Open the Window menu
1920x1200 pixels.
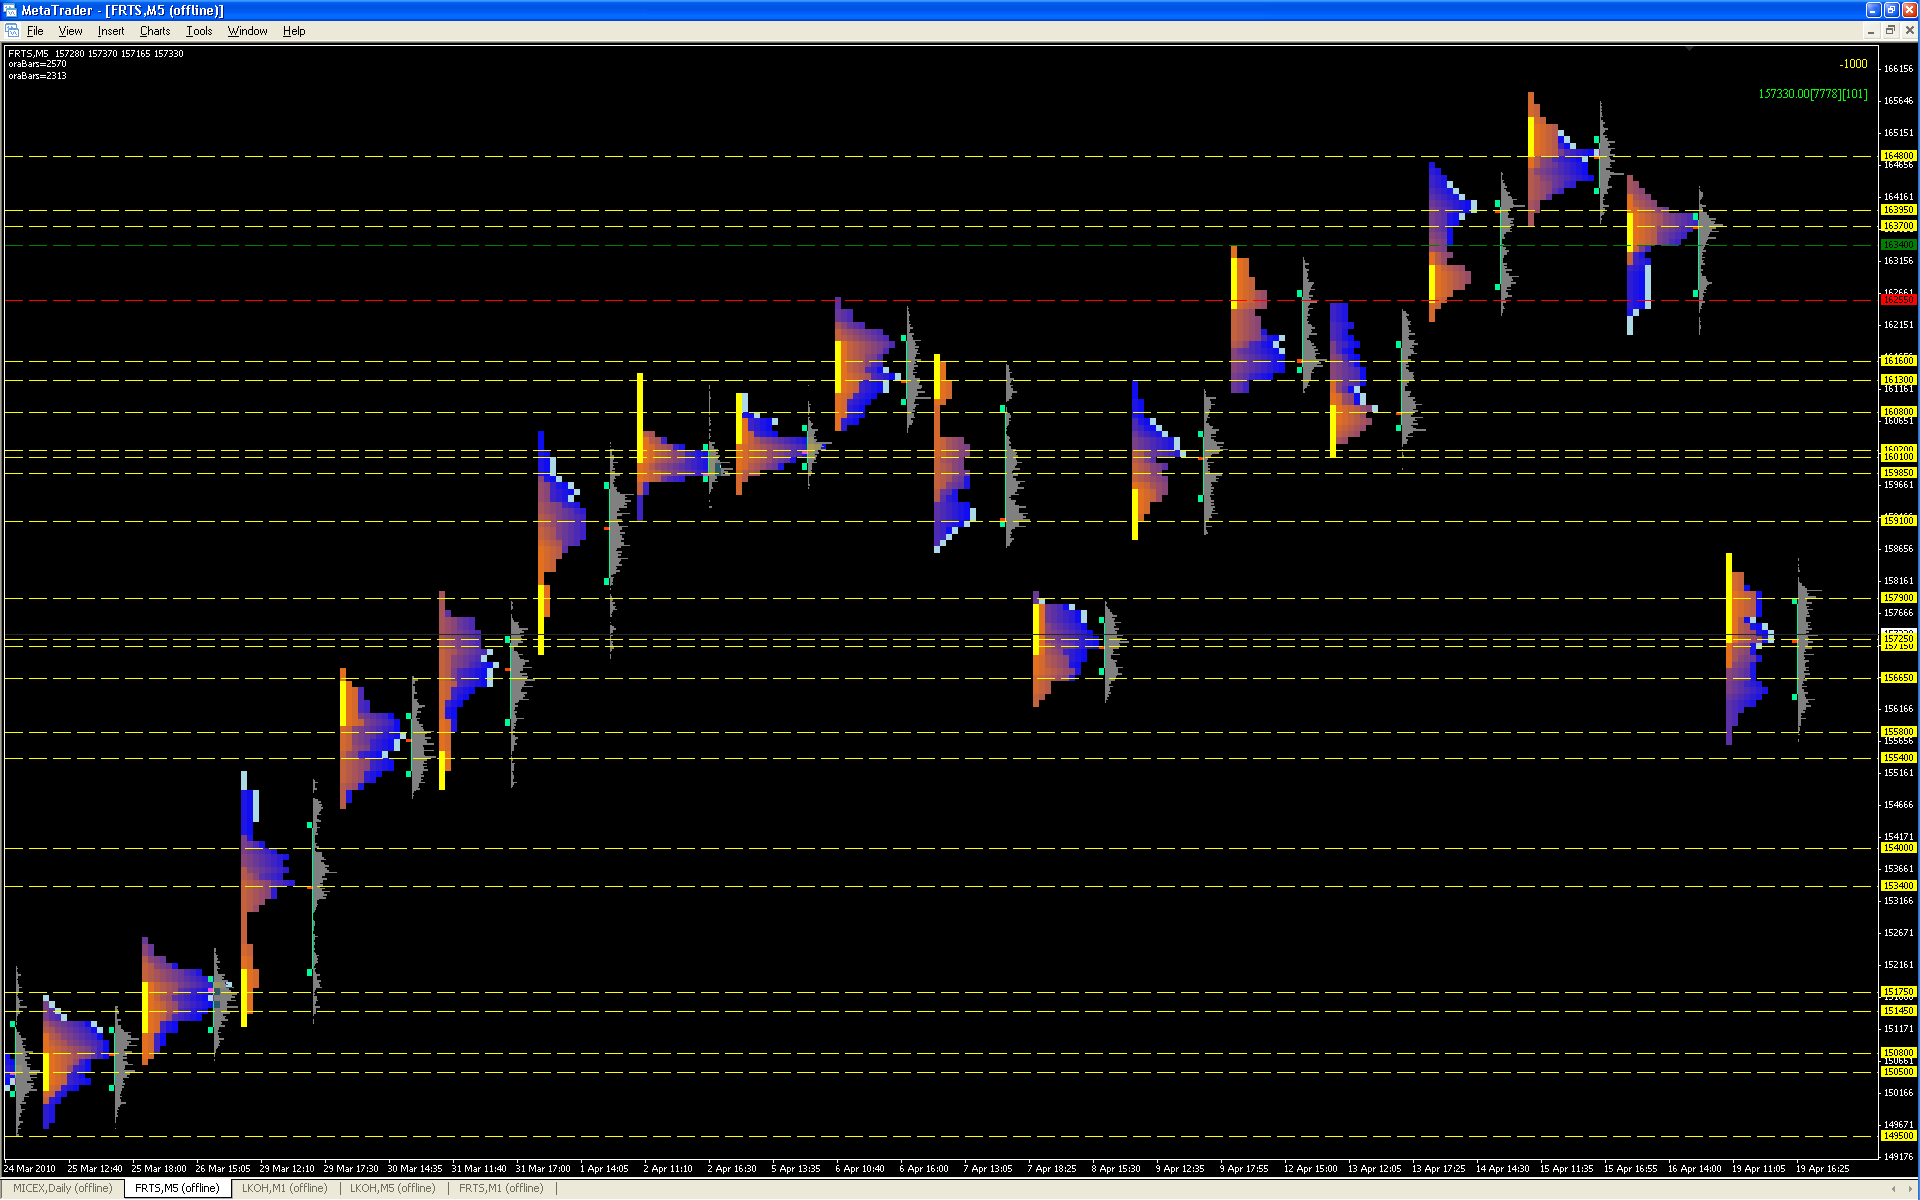coord(247,31)
